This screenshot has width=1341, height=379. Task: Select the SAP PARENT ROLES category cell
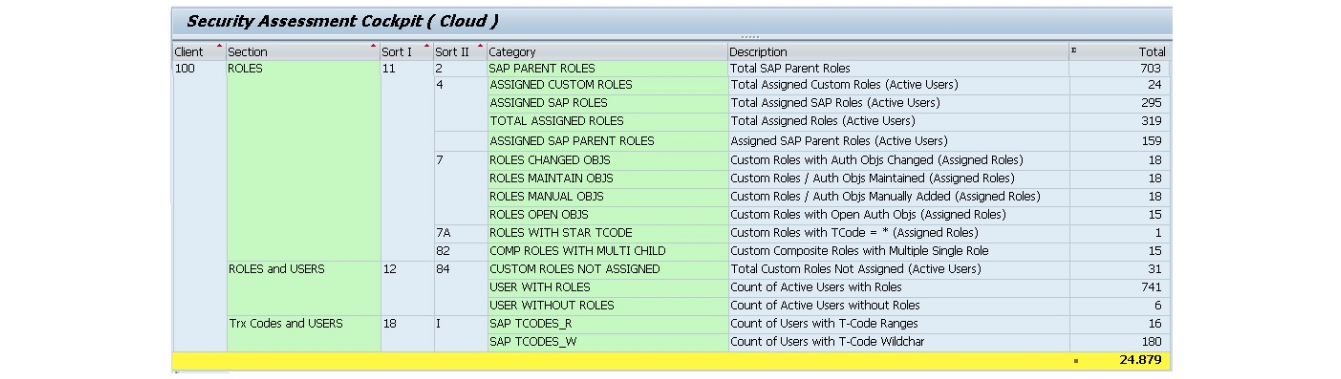click(607, 68)
